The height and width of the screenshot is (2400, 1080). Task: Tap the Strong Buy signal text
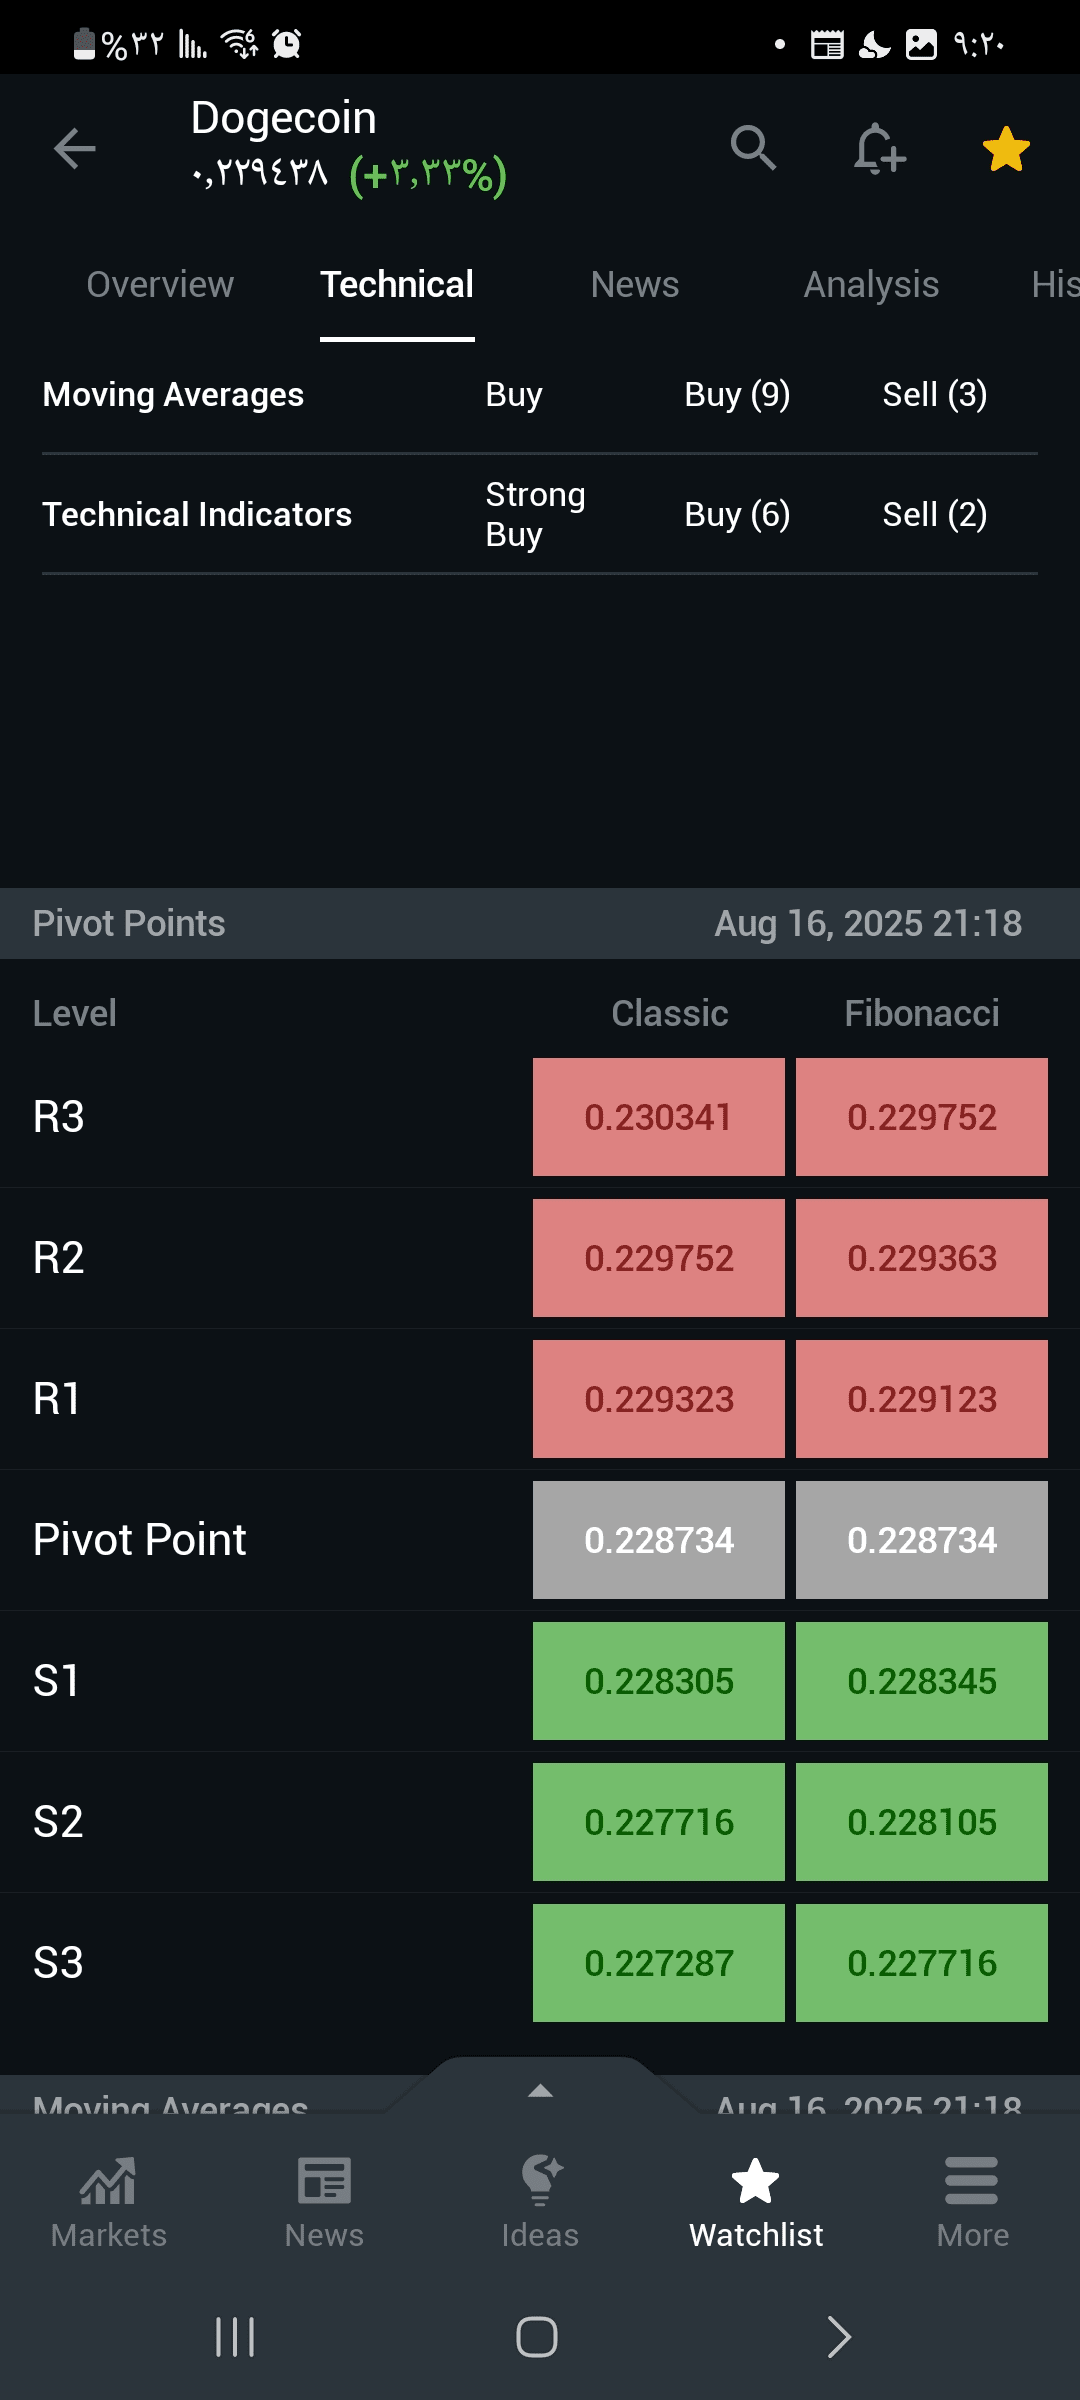click(535, 515)
